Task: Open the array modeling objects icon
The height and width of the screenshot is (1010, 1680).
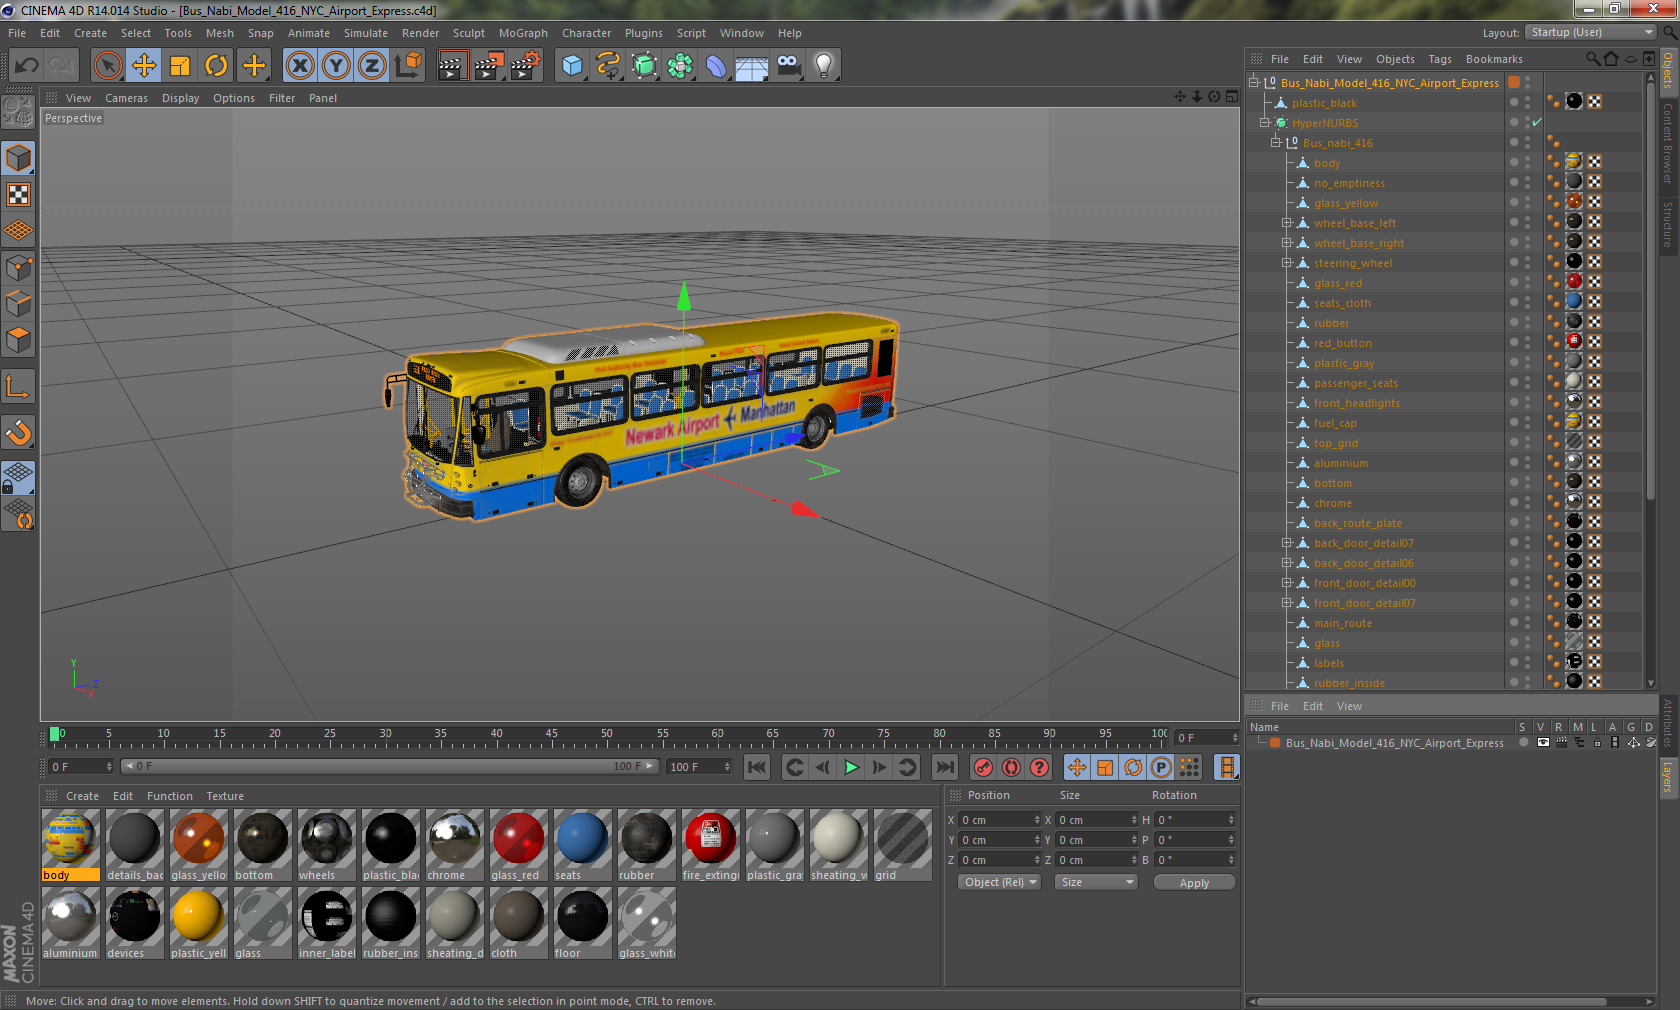Action: (x=680, y=66)
